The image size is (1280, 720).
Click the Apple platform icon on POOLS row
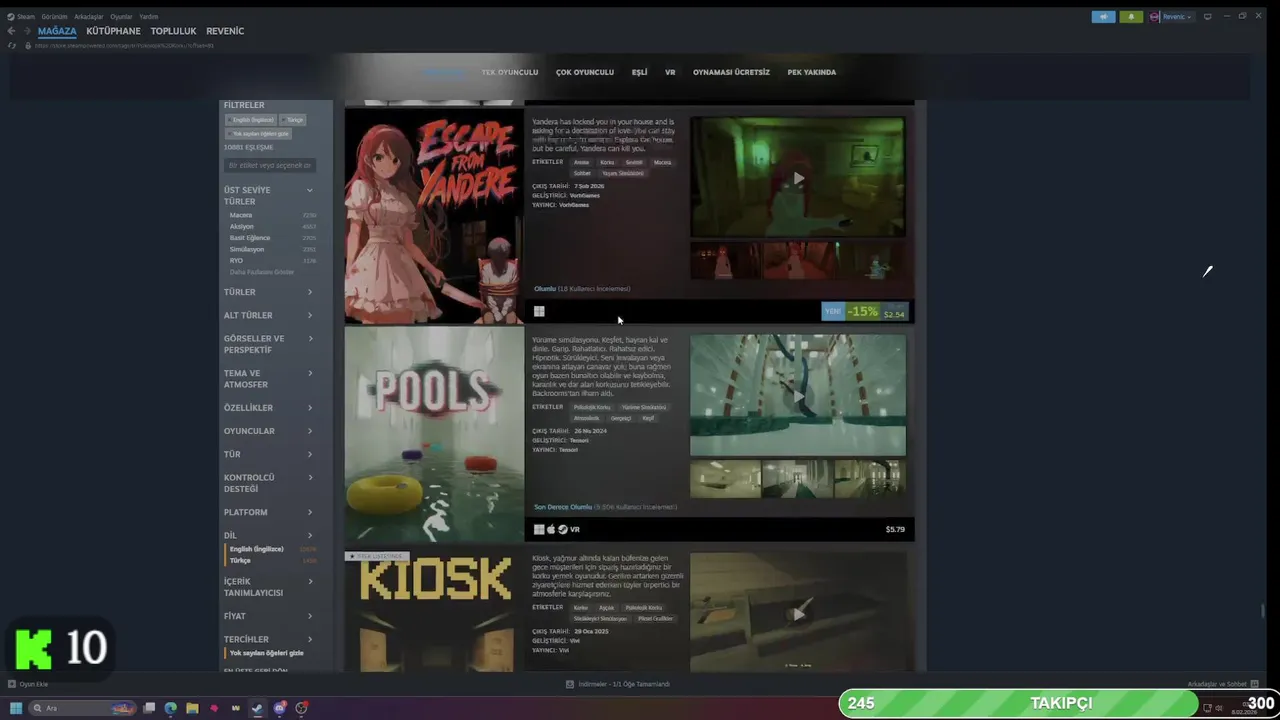551,529
